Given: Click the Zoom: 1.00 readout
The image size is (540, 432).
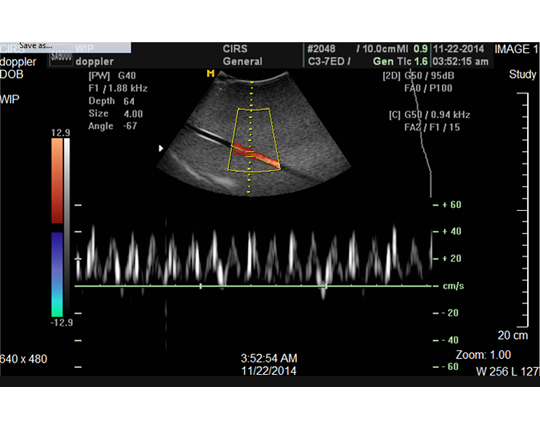Looking at the screenshot, I should 484,355.
